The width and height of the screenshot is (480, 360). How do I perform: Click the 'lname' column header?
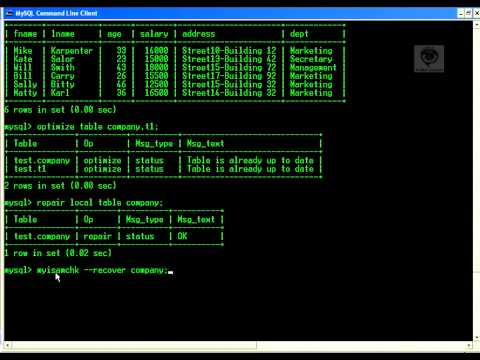pyautogui.click(x=63, y=34)
